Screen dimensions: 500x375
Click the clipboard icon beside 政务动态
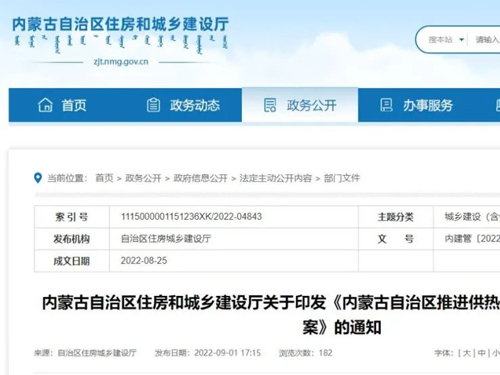[x=153, y=105]
